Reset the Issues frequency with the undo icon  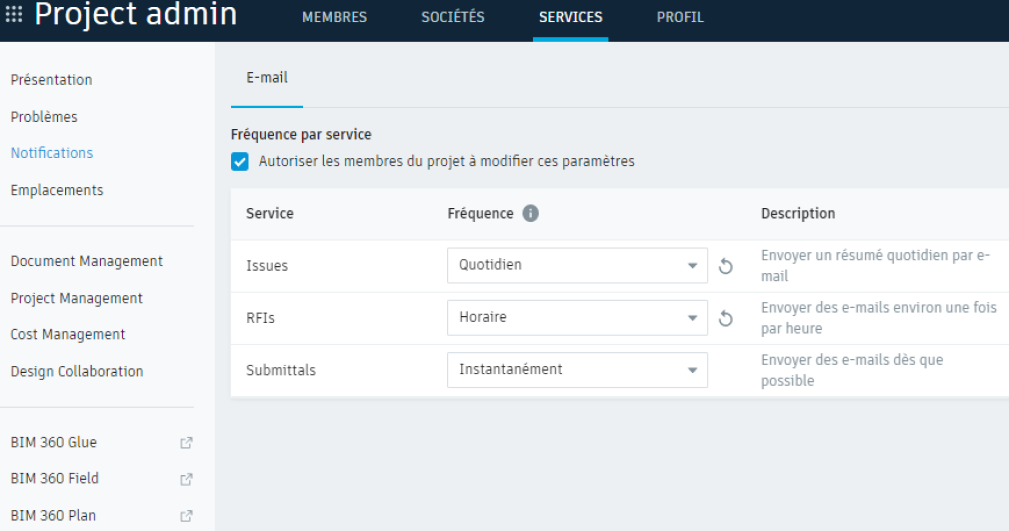pos(726,266)
